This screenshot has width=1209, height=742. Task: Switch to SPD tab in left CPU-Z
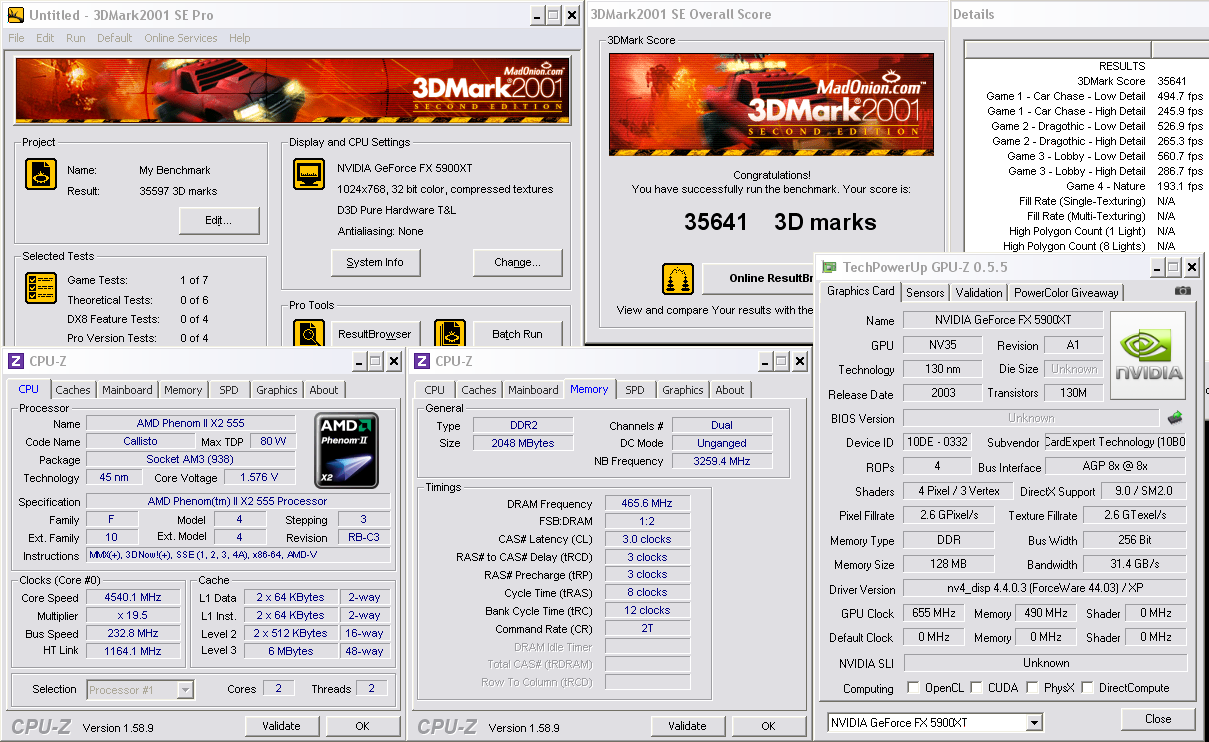click(229, 390)
